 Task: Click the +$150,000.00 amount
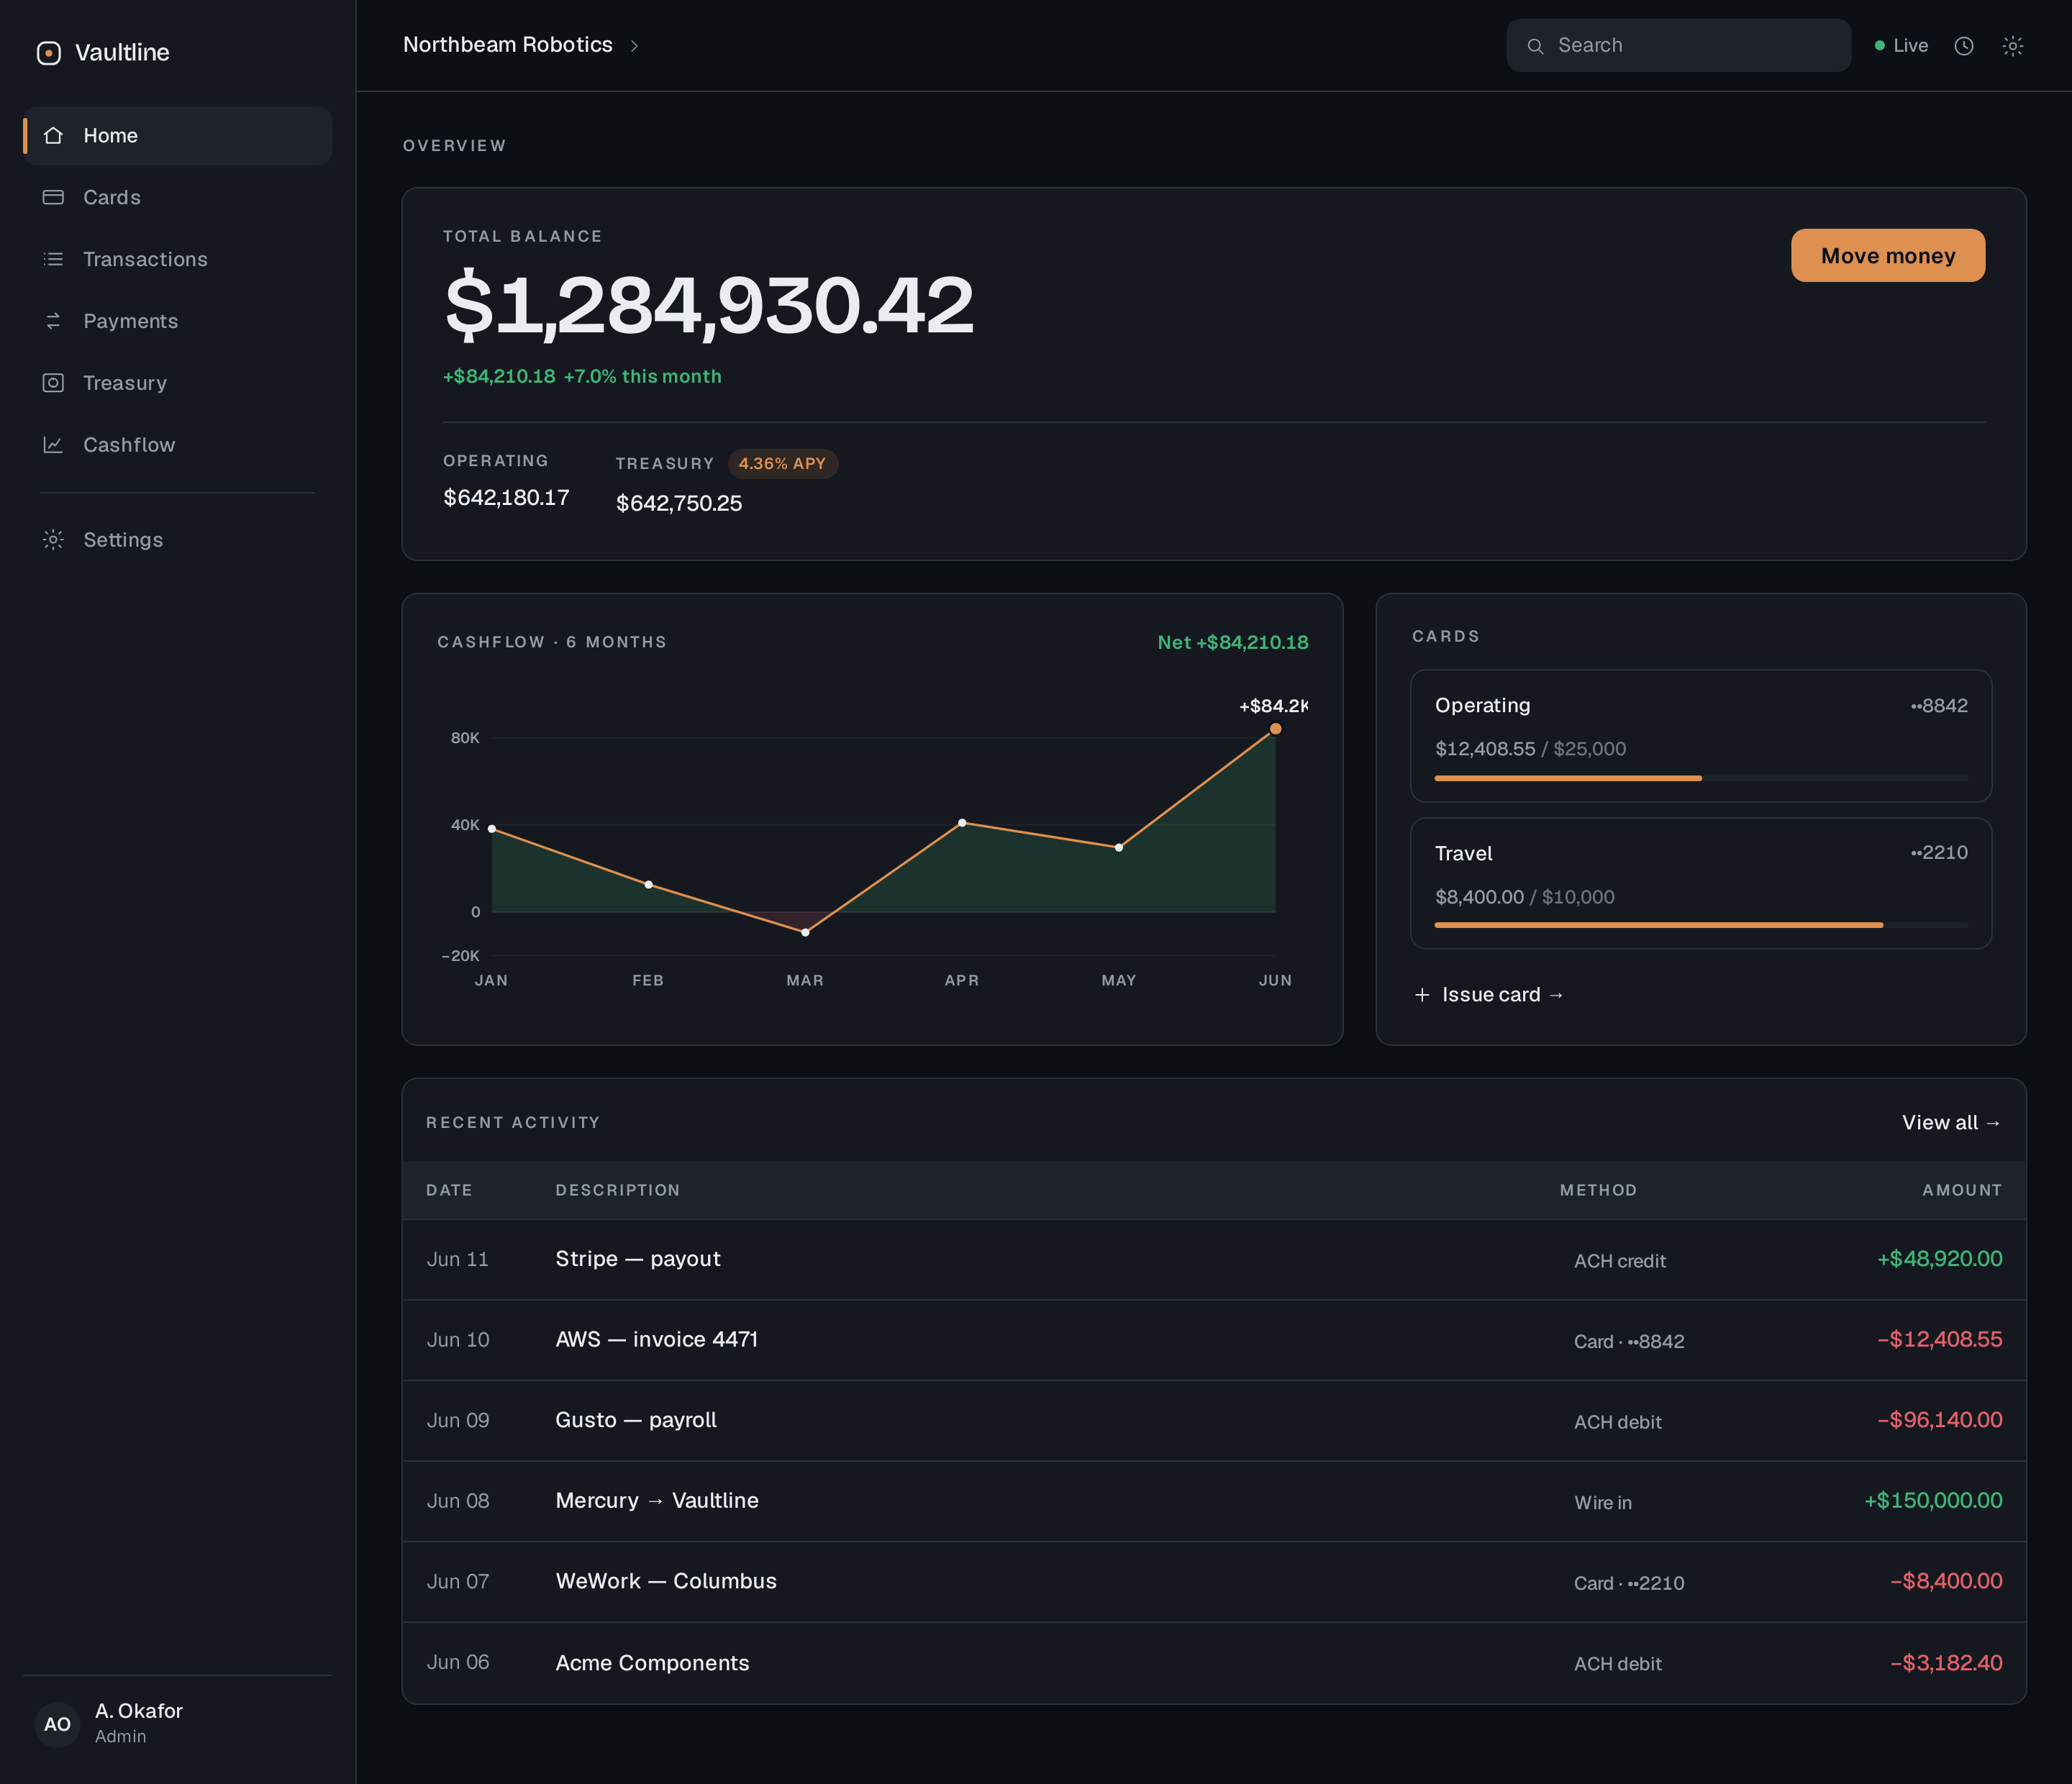[1933, 1501]
